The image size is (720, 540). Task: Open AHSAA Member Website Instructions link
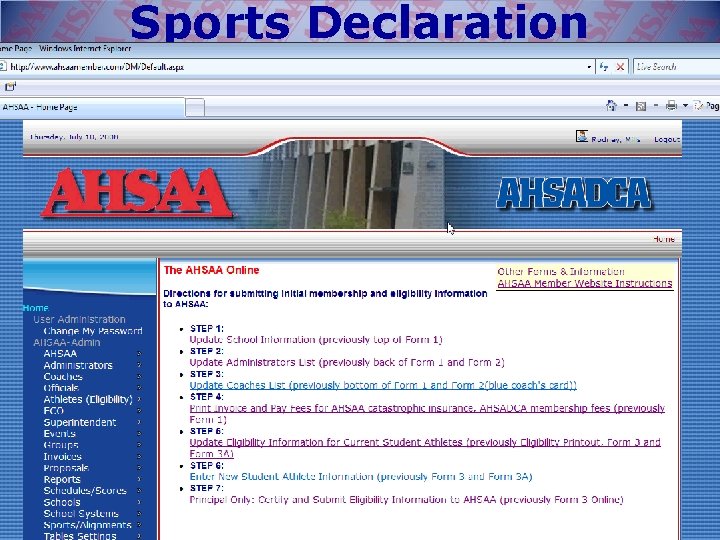tap(585, 283)
